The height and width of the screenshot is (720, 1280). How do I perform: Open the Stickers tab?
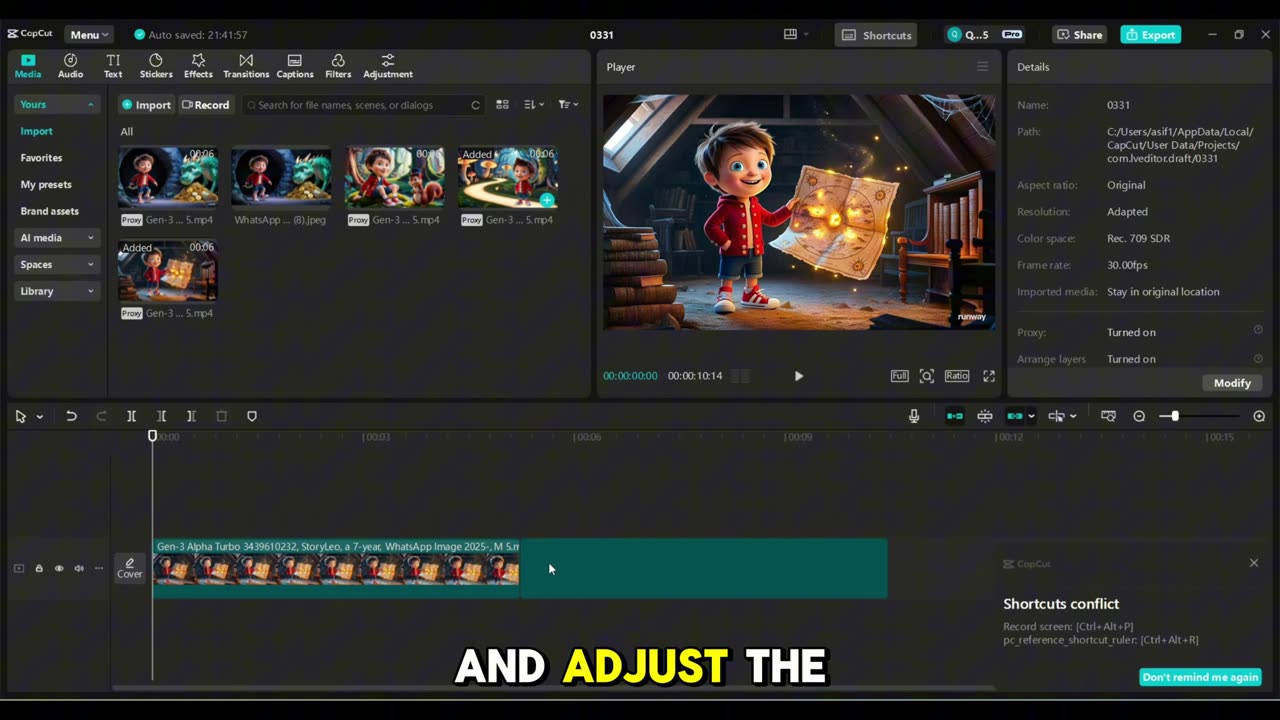[156, 66]
